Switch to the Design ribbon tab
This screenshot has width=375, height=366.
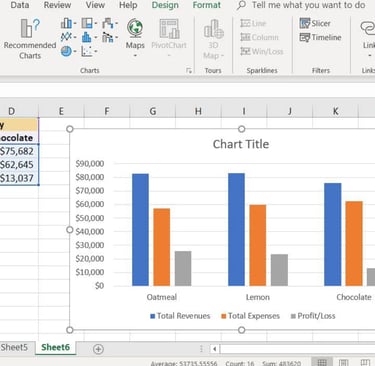pyautogui.click(x=165, y=5)
